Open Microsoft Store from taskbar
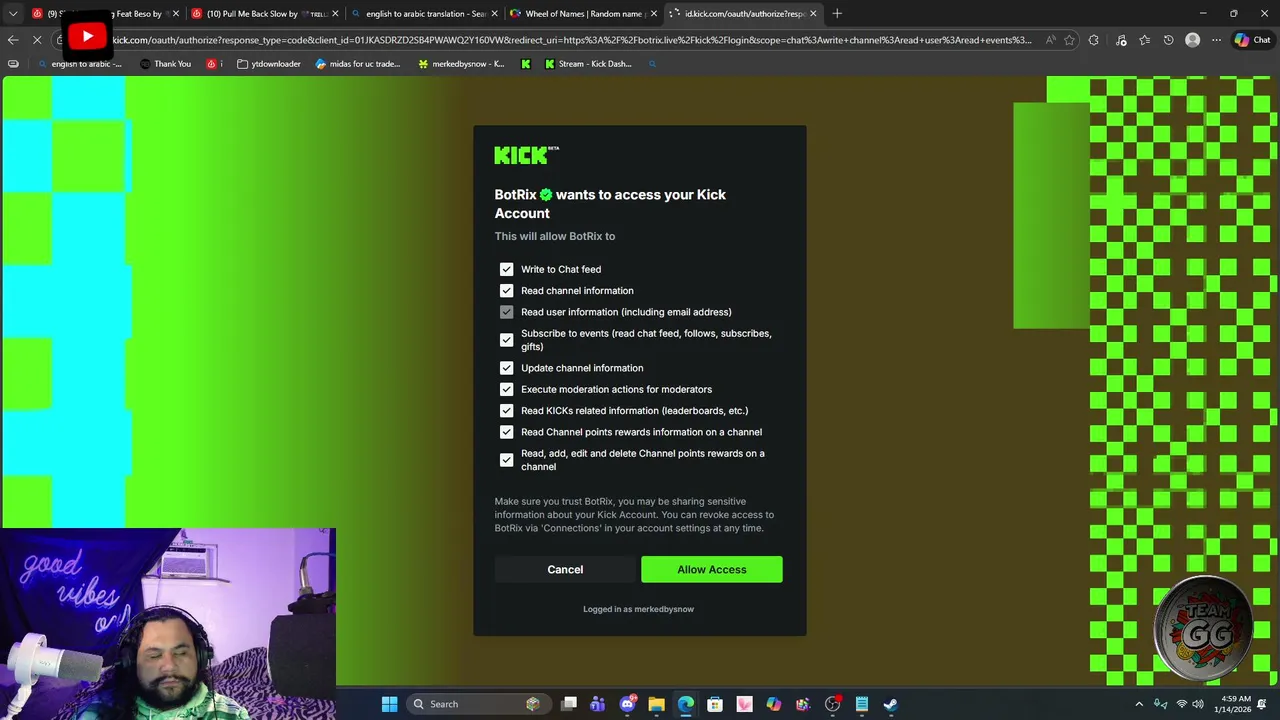The image size is (1280, 720). pos(715,704)
